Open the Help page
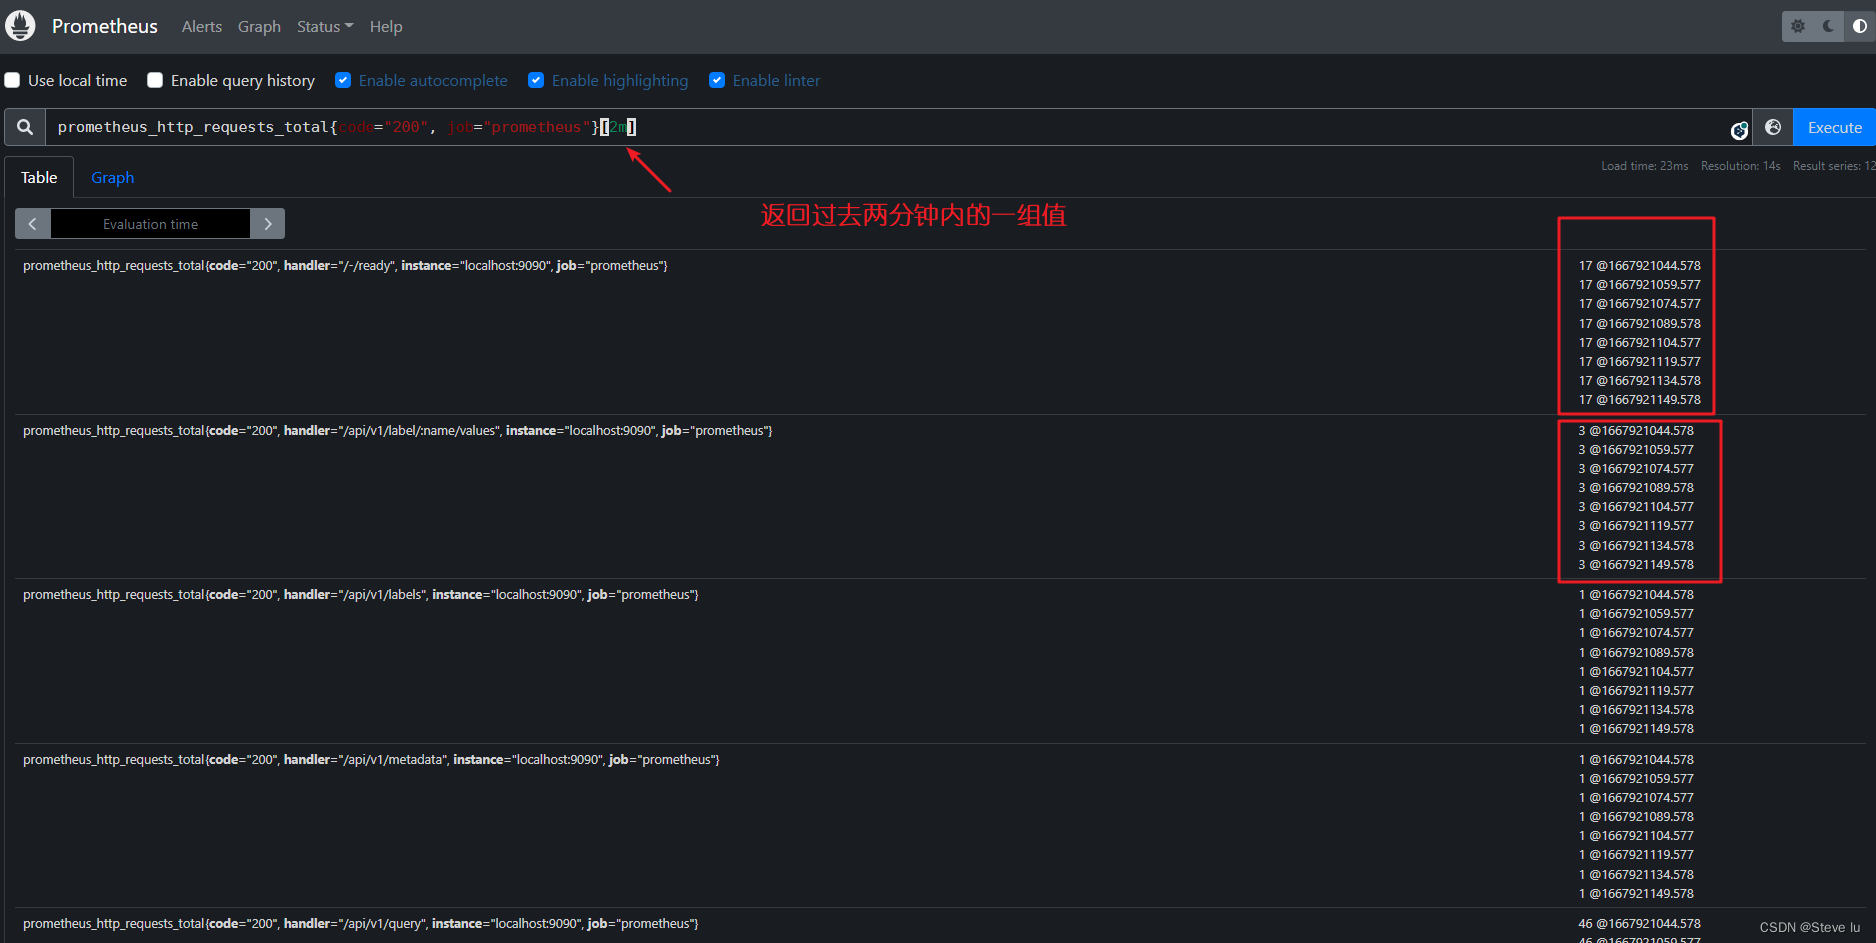The height and width of the screenshot is (943, 1876). (386, 27)
